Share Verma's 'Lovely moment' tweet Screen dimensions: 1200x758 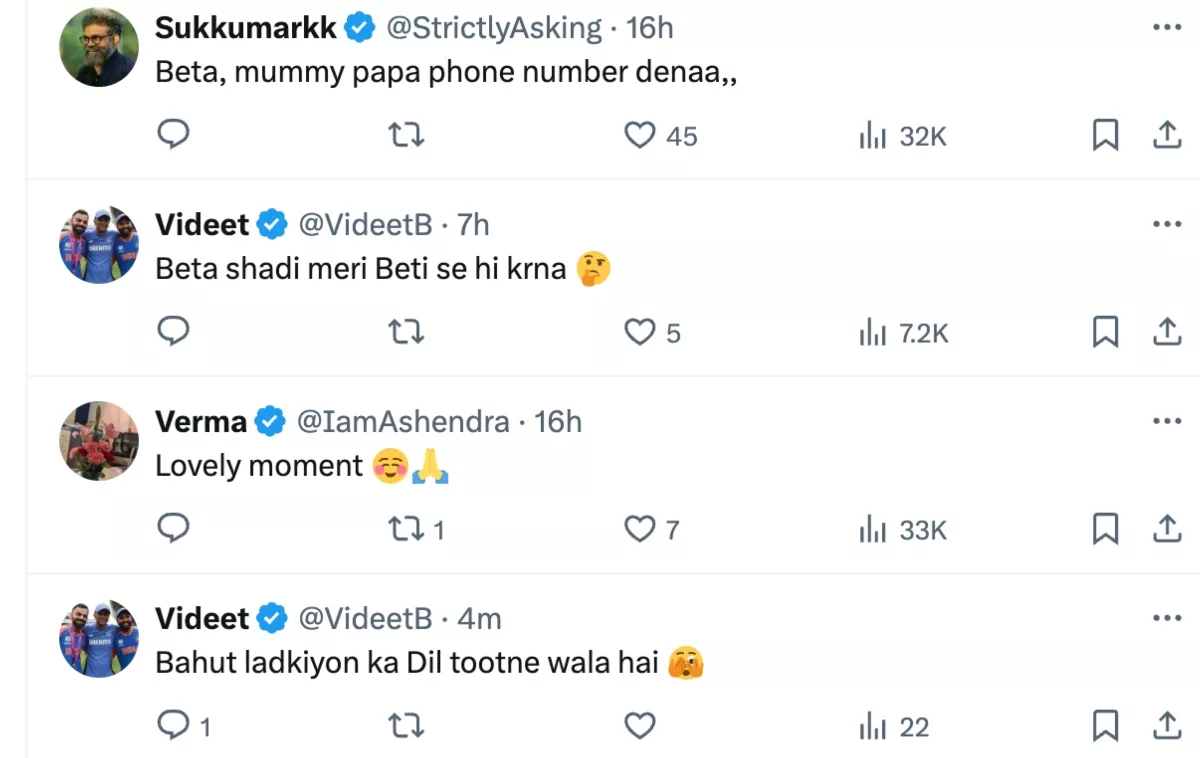[x=1167, y=529]
